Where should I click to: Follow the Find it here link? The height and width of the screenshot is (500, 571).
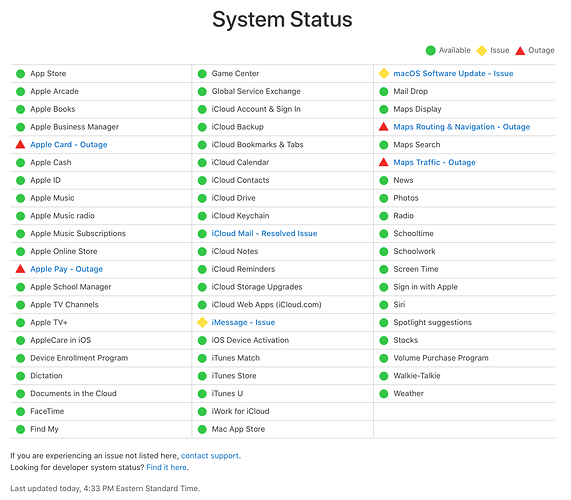(167, 467)
